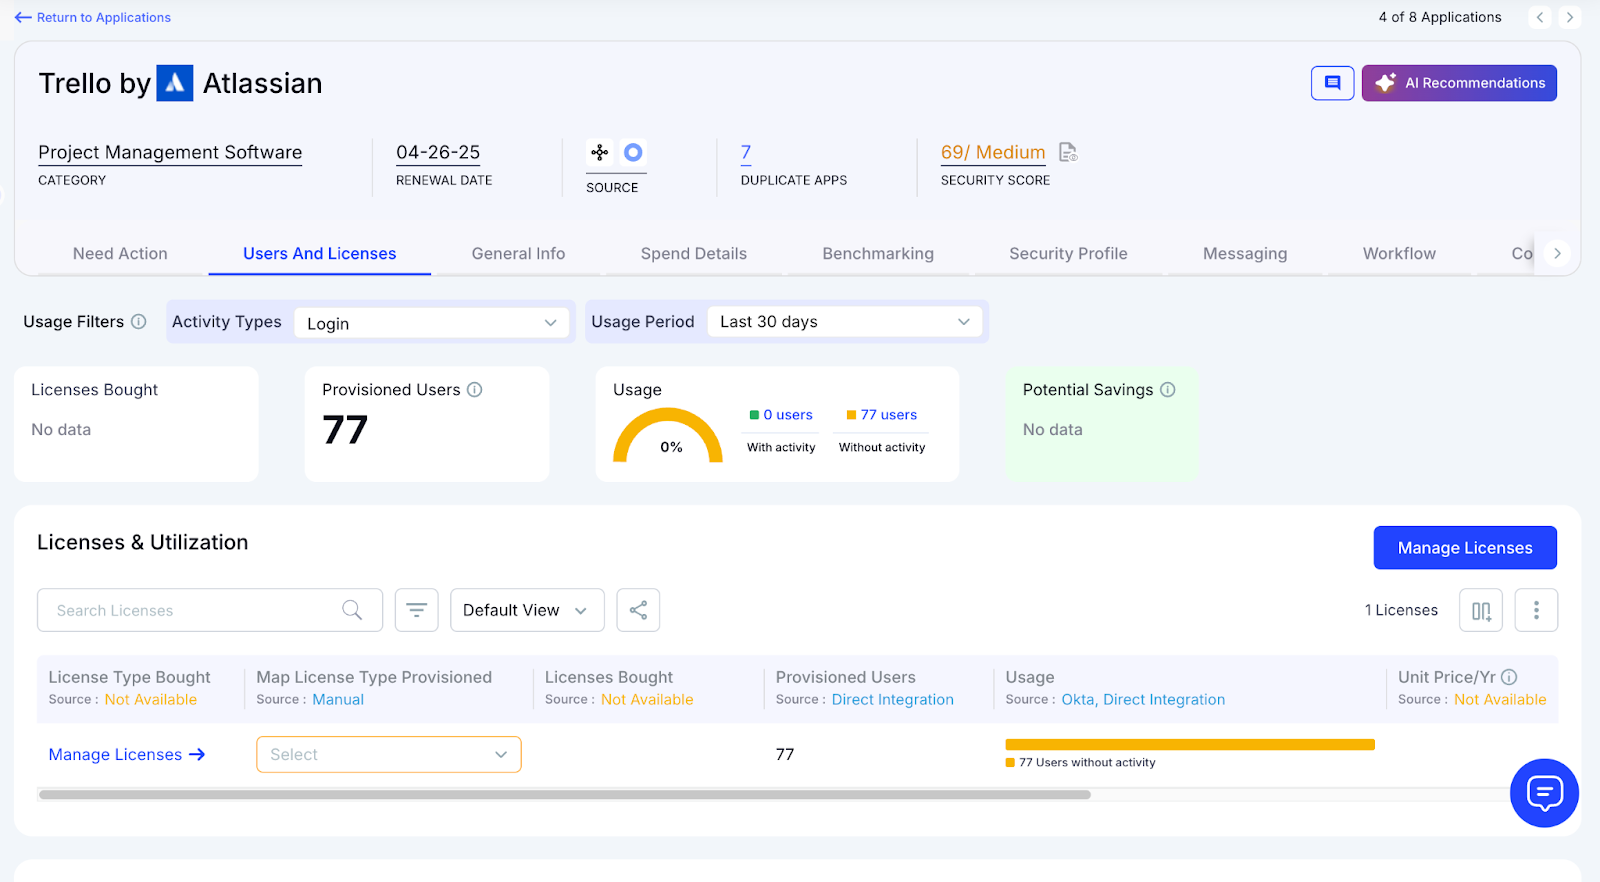Screen dimensions: 1600x882
Task: Click the 1 Licenses count text
Action: (1401, 610)
